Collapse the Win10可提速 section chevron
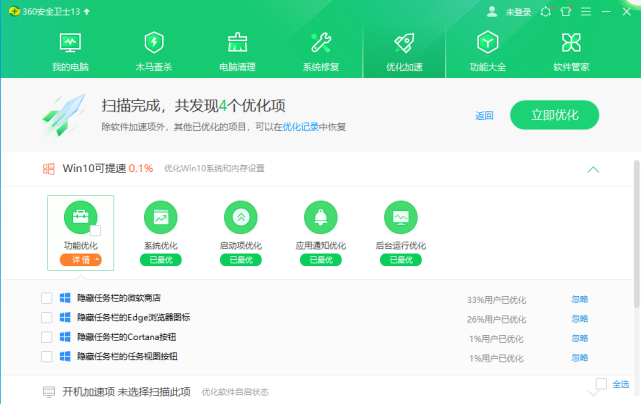The width and height of the screenshot is (641, 404). pyautogui.click(x=593, y=169)
